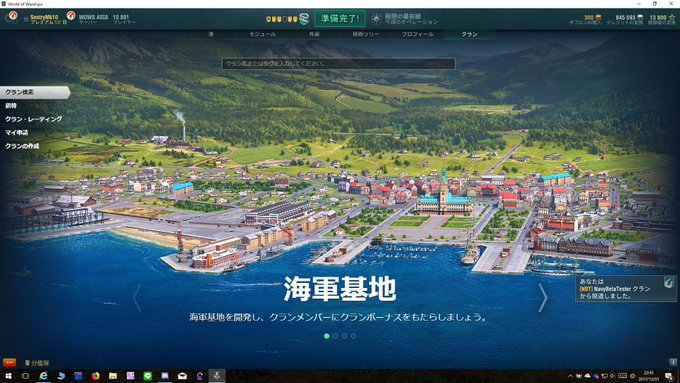This screenshot has height=383, width=680.
Task: Select the クラン clan tab
Action: click(469, 34)
